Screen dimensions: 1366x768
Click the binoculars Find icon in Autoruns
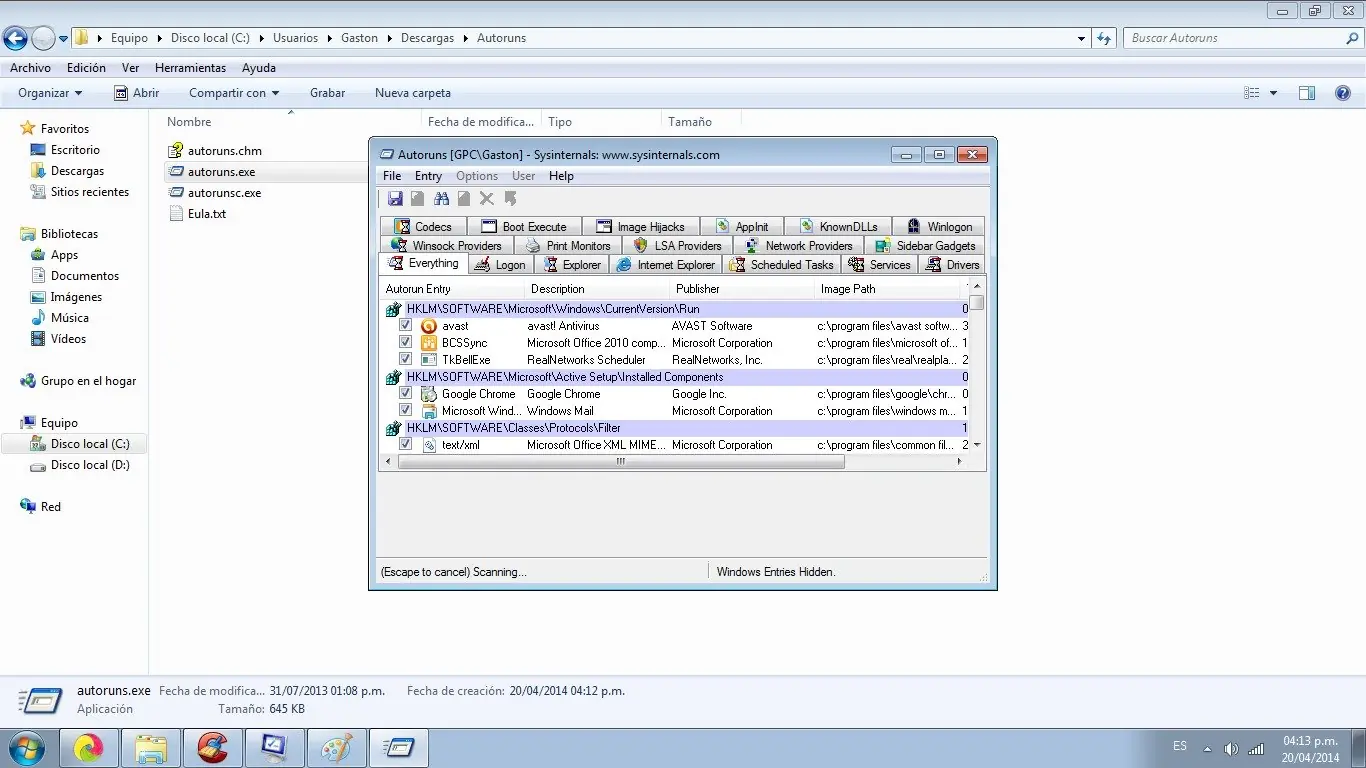[x=441, y=199]
